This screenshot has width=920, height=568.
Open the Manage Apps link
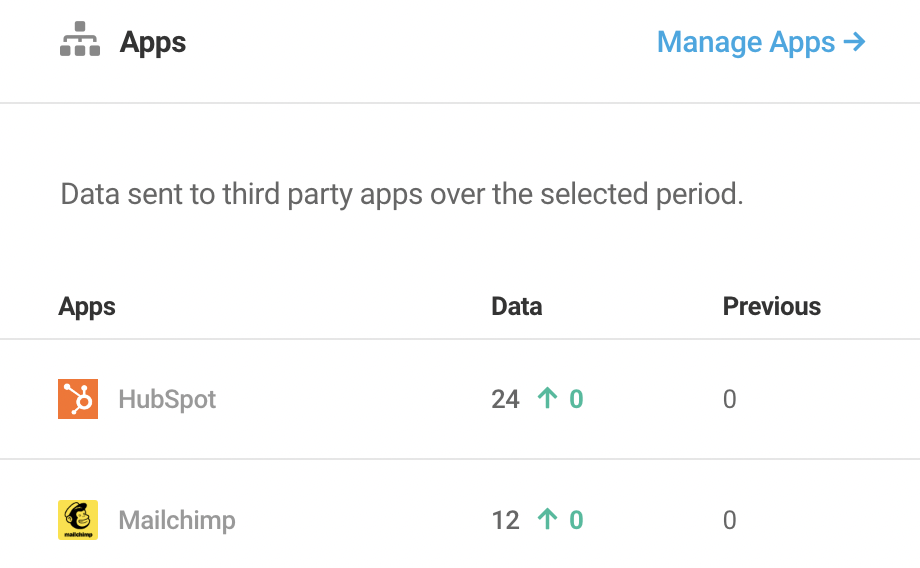click(761, 42)
